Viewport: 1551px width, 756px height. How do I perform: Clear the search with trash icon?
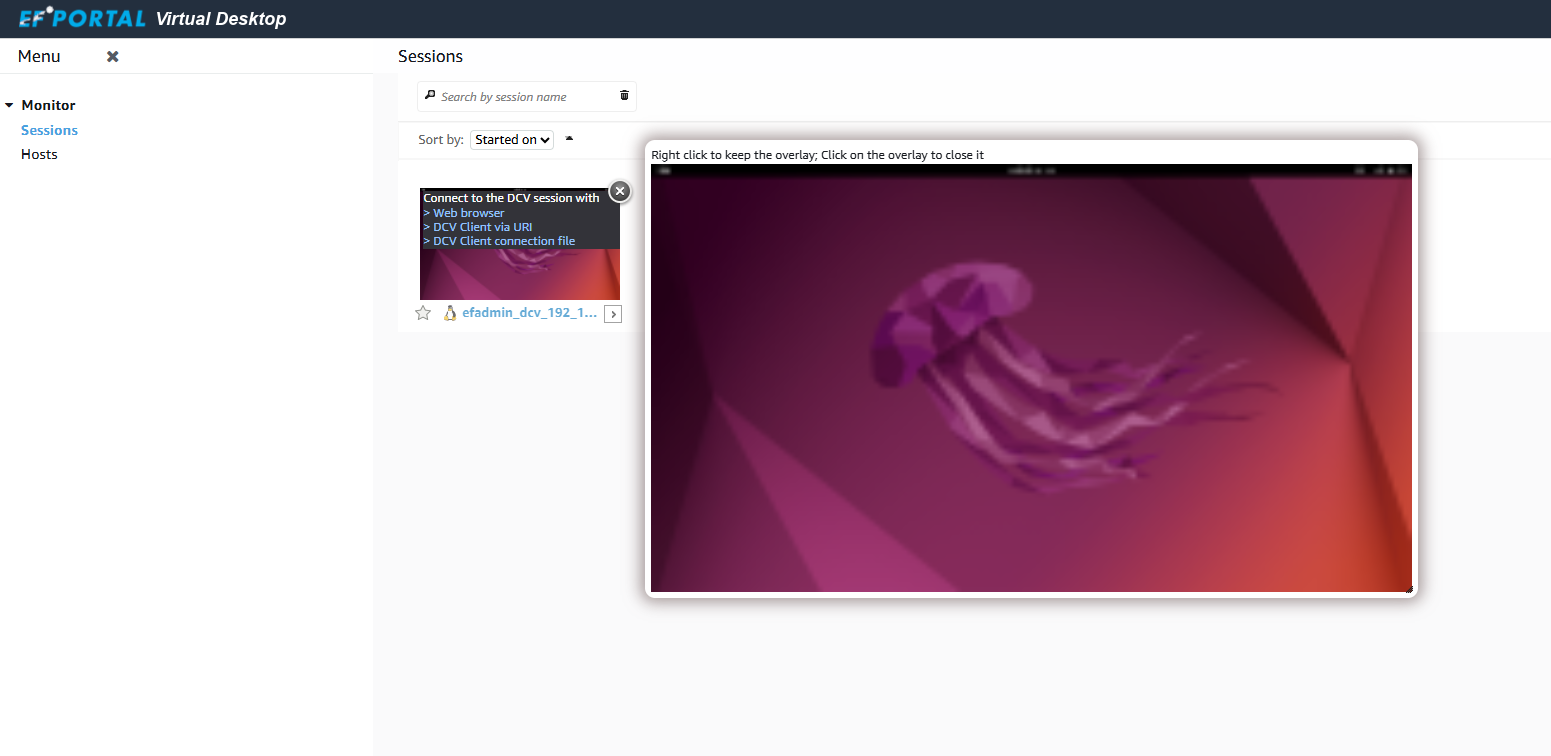point(624,95)
